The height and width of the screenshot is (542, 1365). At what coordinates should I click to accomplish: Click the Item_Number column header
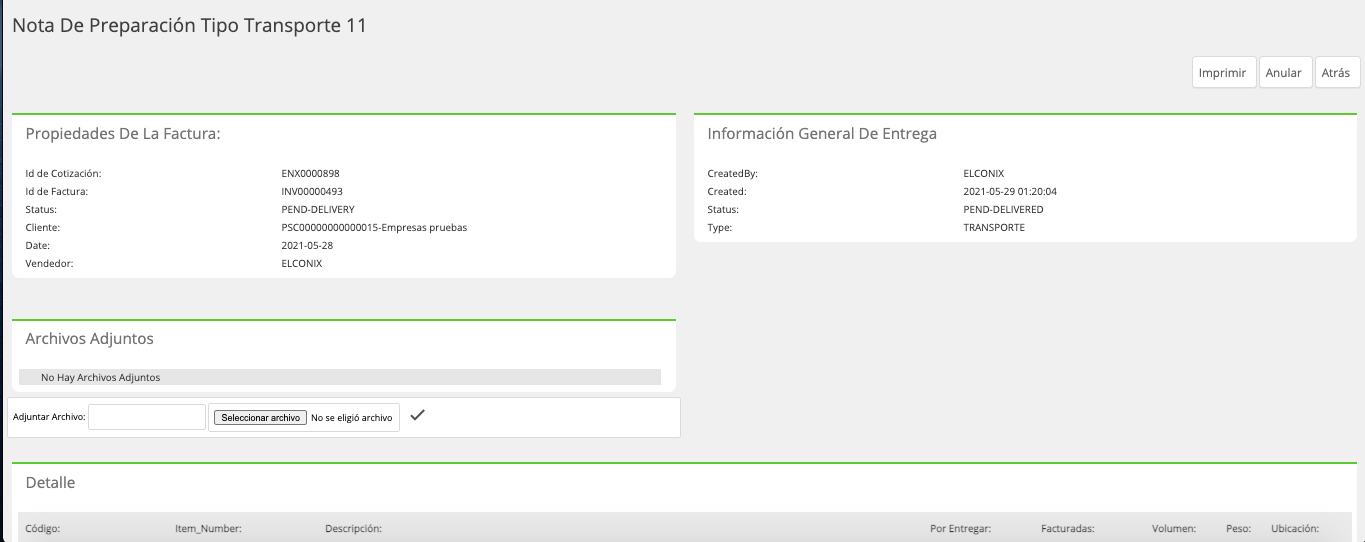(x=209, y=529)
